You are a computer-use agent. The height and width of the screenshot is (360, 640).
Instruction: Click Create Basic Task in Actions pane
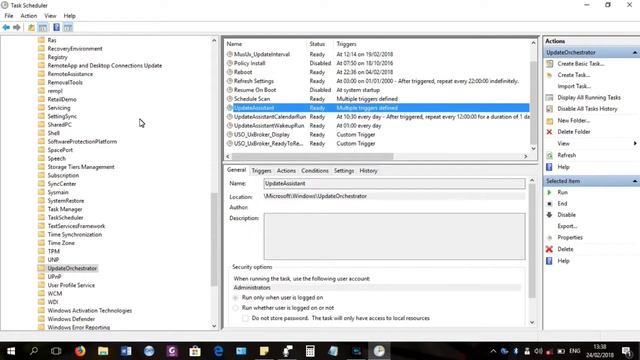click(x=580, y=64)
